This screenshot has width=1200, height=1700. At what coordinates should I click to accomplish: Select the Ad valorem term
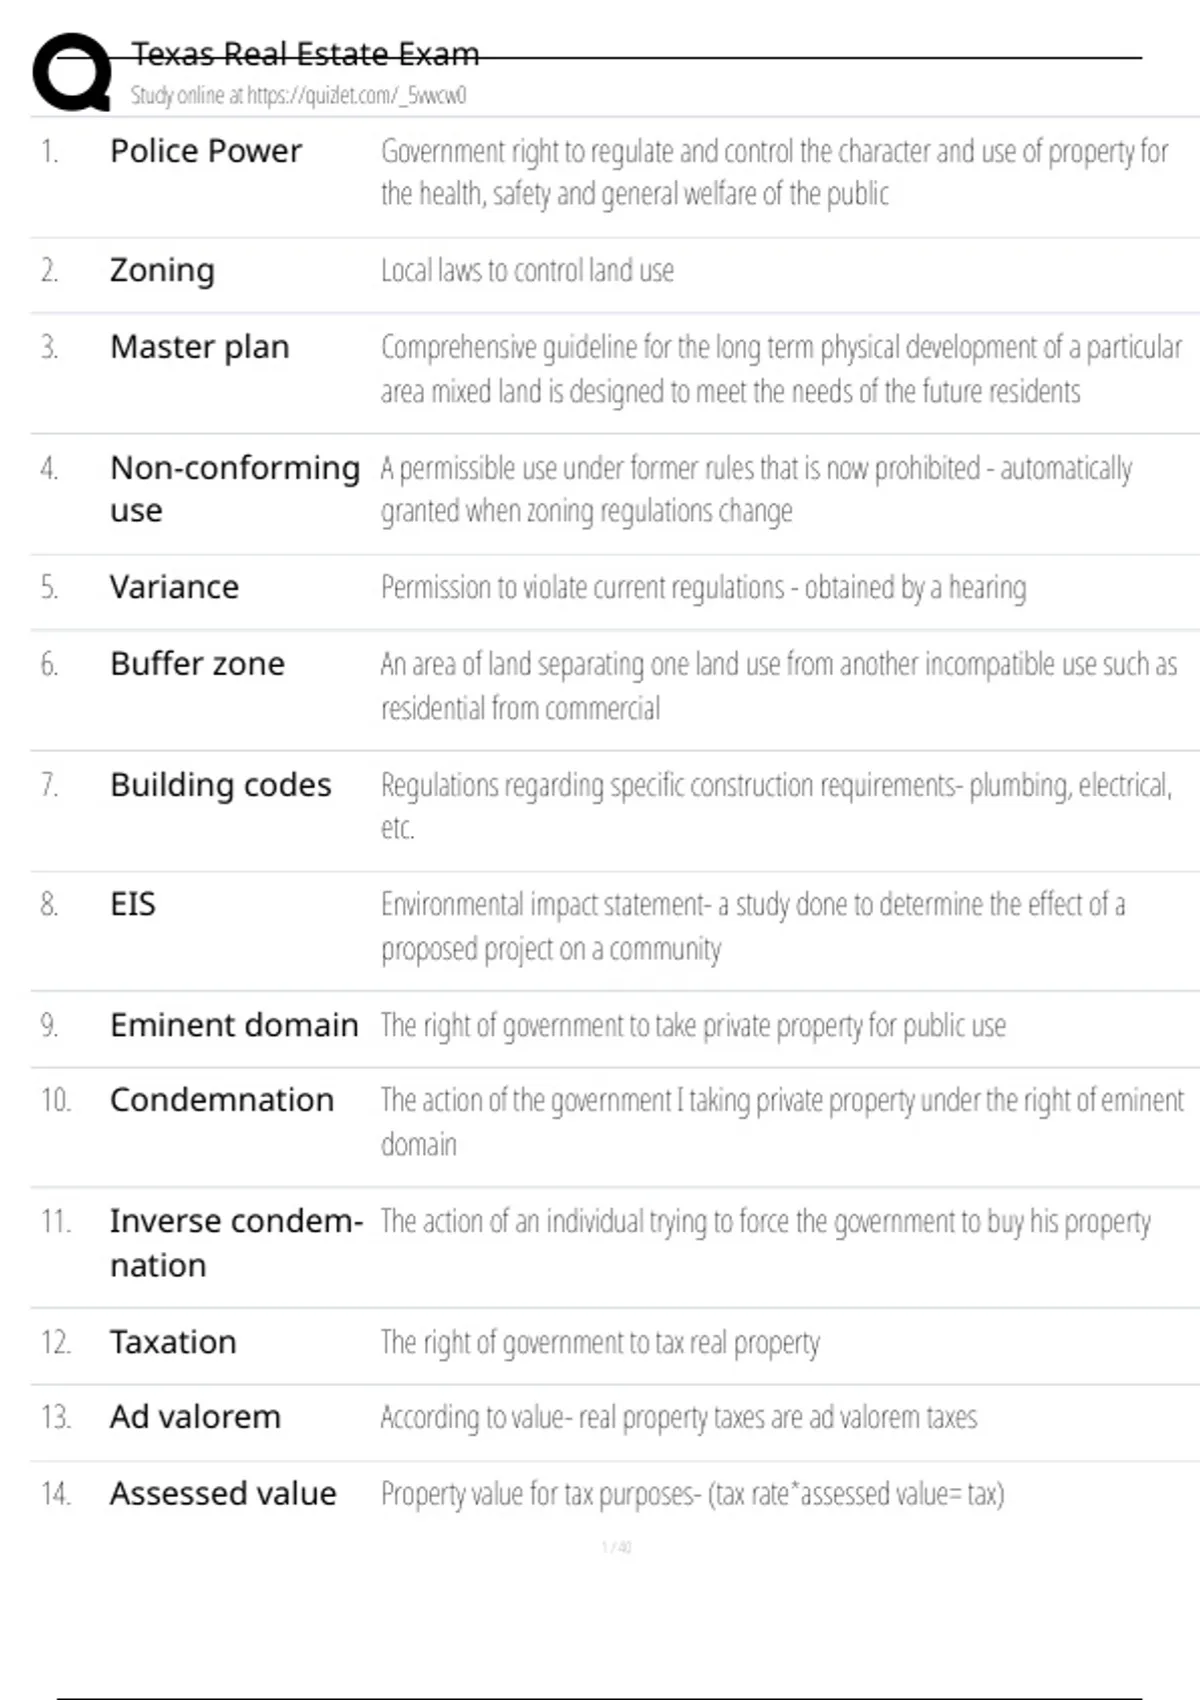(195, 1417)
